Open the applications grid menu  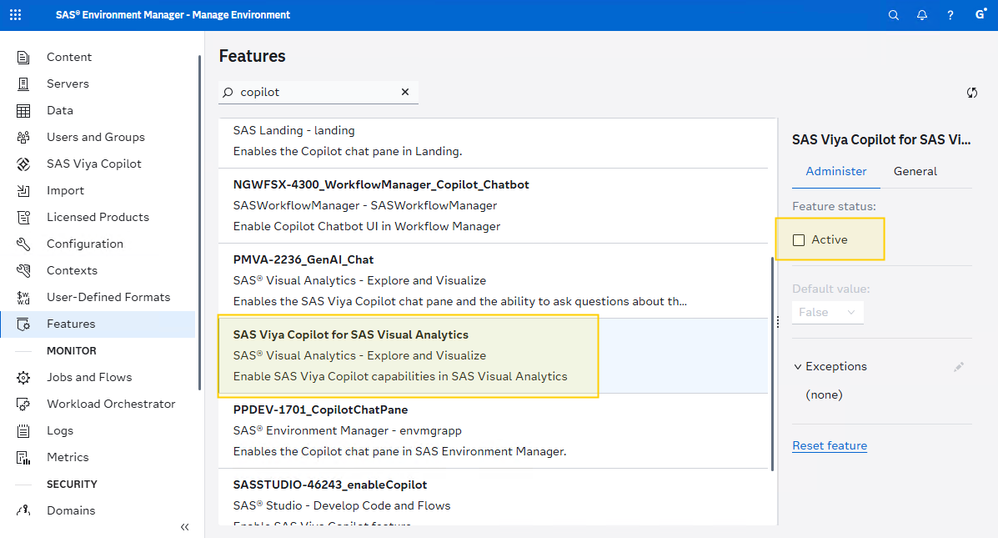(x=15, y=15)
